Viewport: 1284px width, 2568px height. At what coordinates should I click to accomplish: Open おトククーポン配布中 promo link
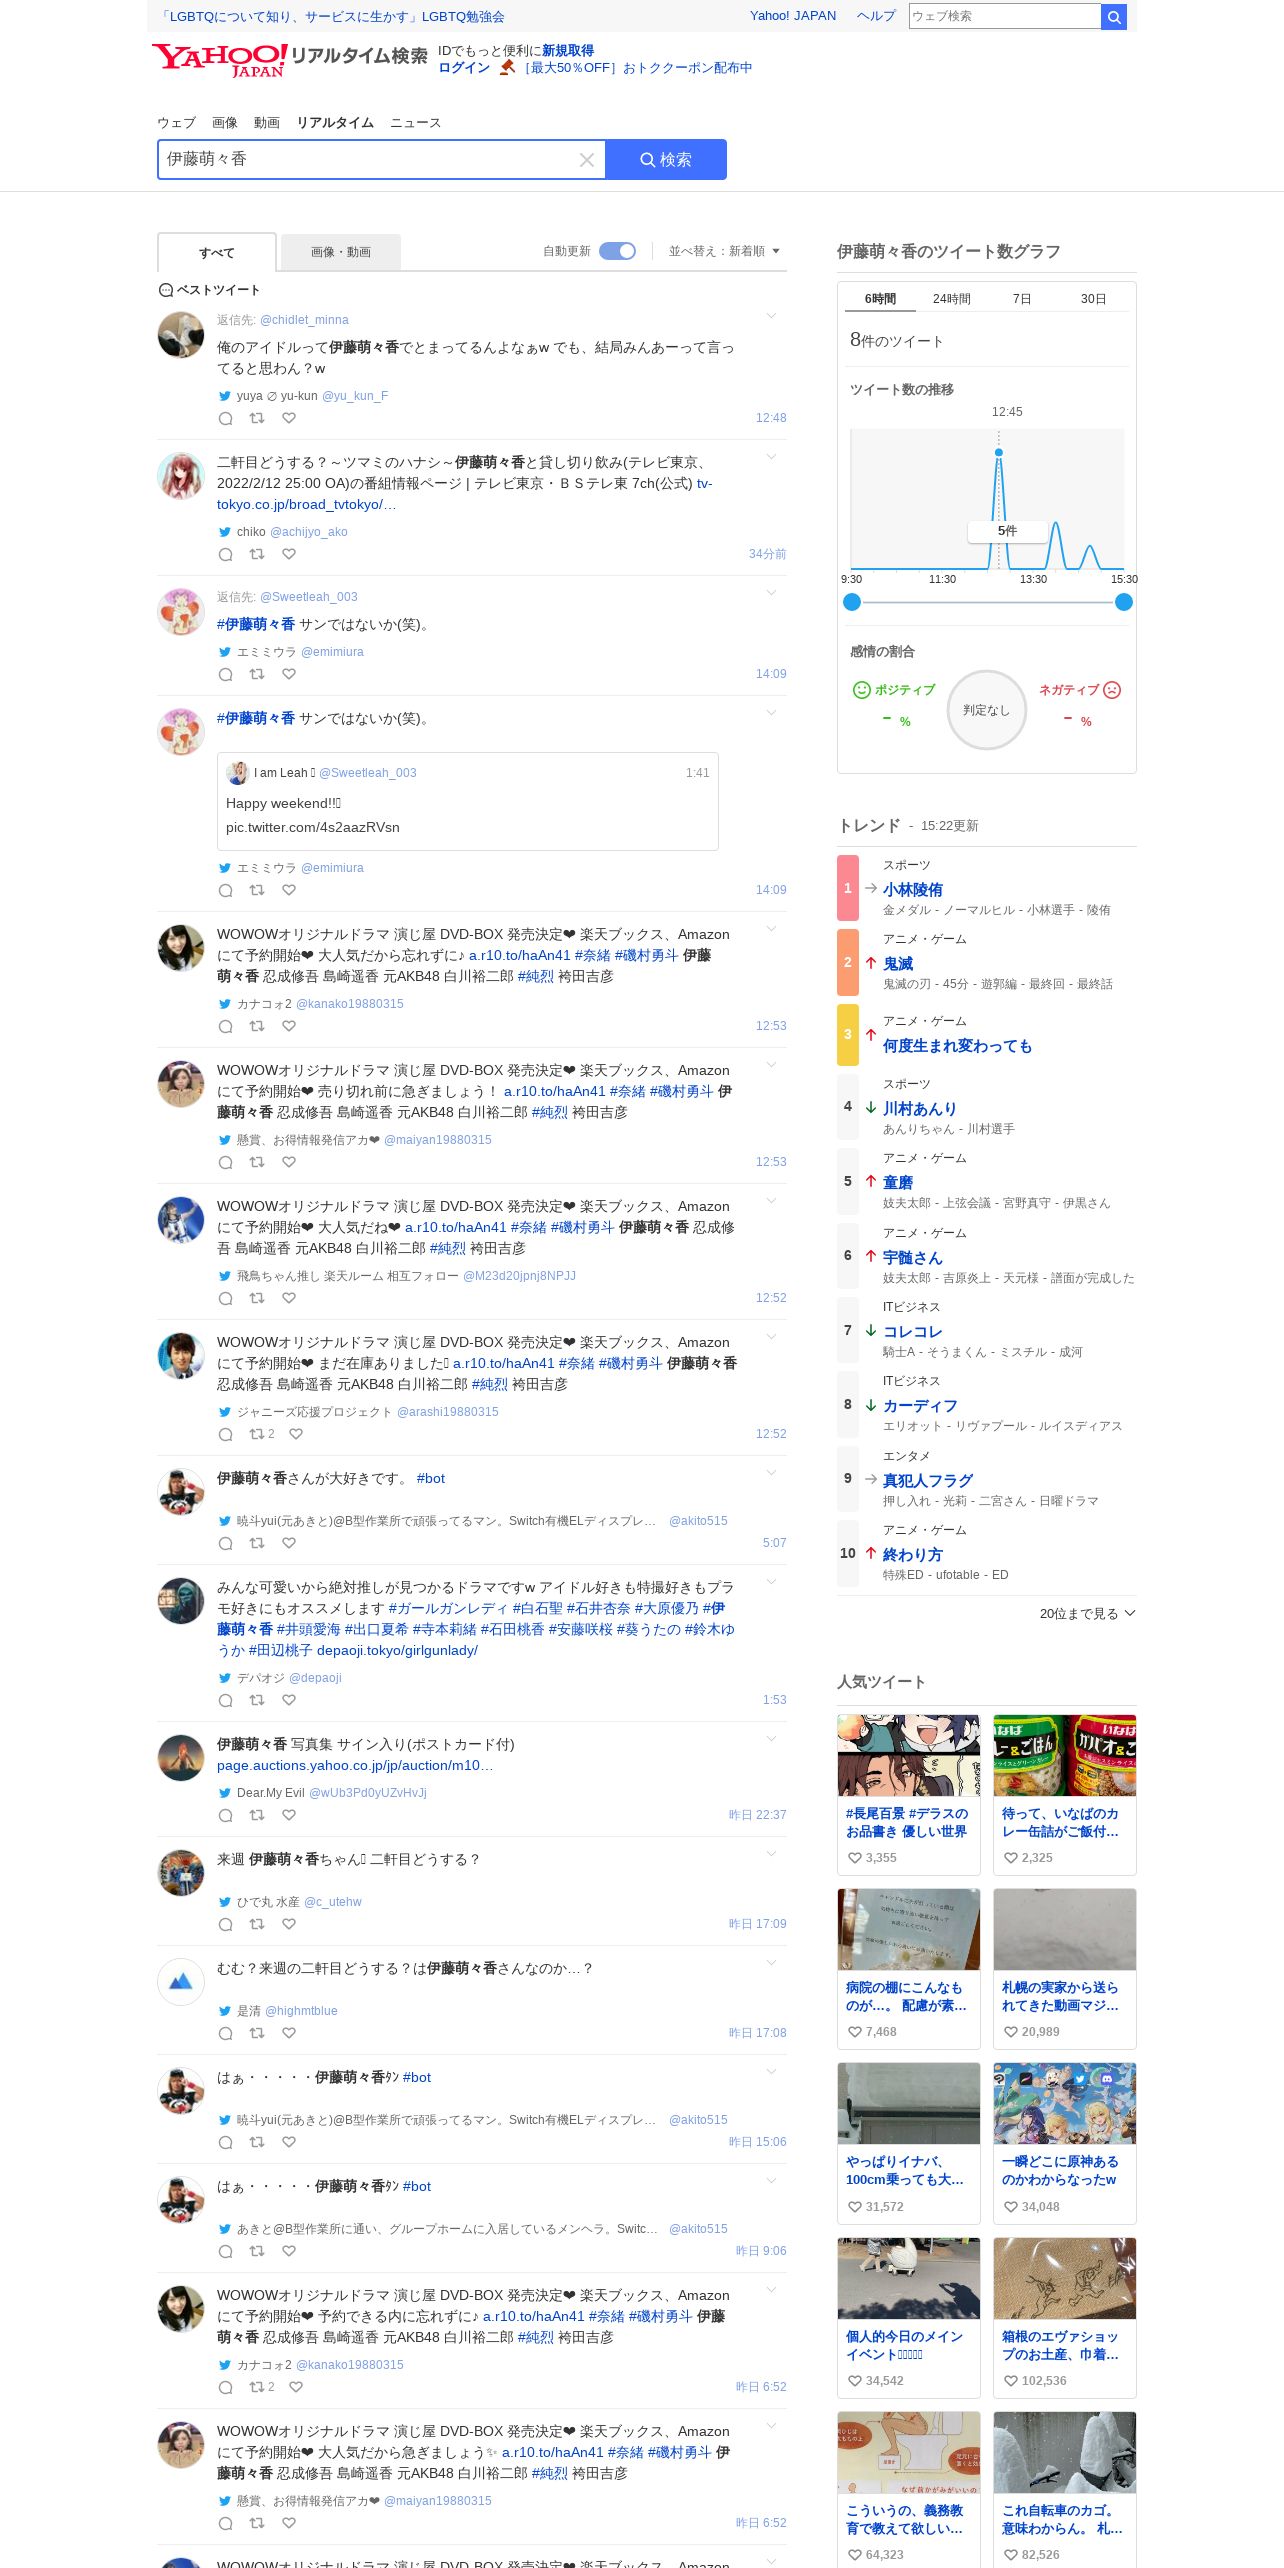coord(636,68)
